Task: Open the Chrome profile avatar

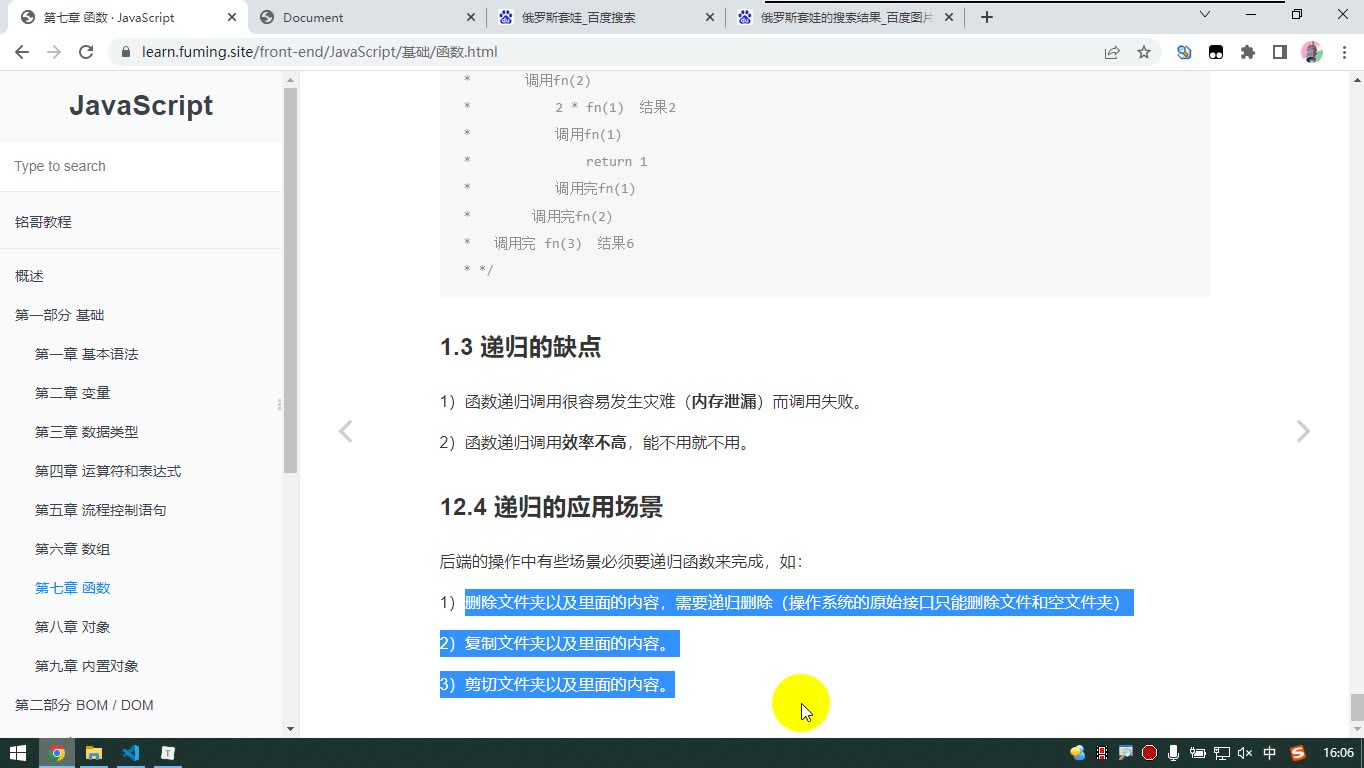Action: click(x=1312, y=52)
